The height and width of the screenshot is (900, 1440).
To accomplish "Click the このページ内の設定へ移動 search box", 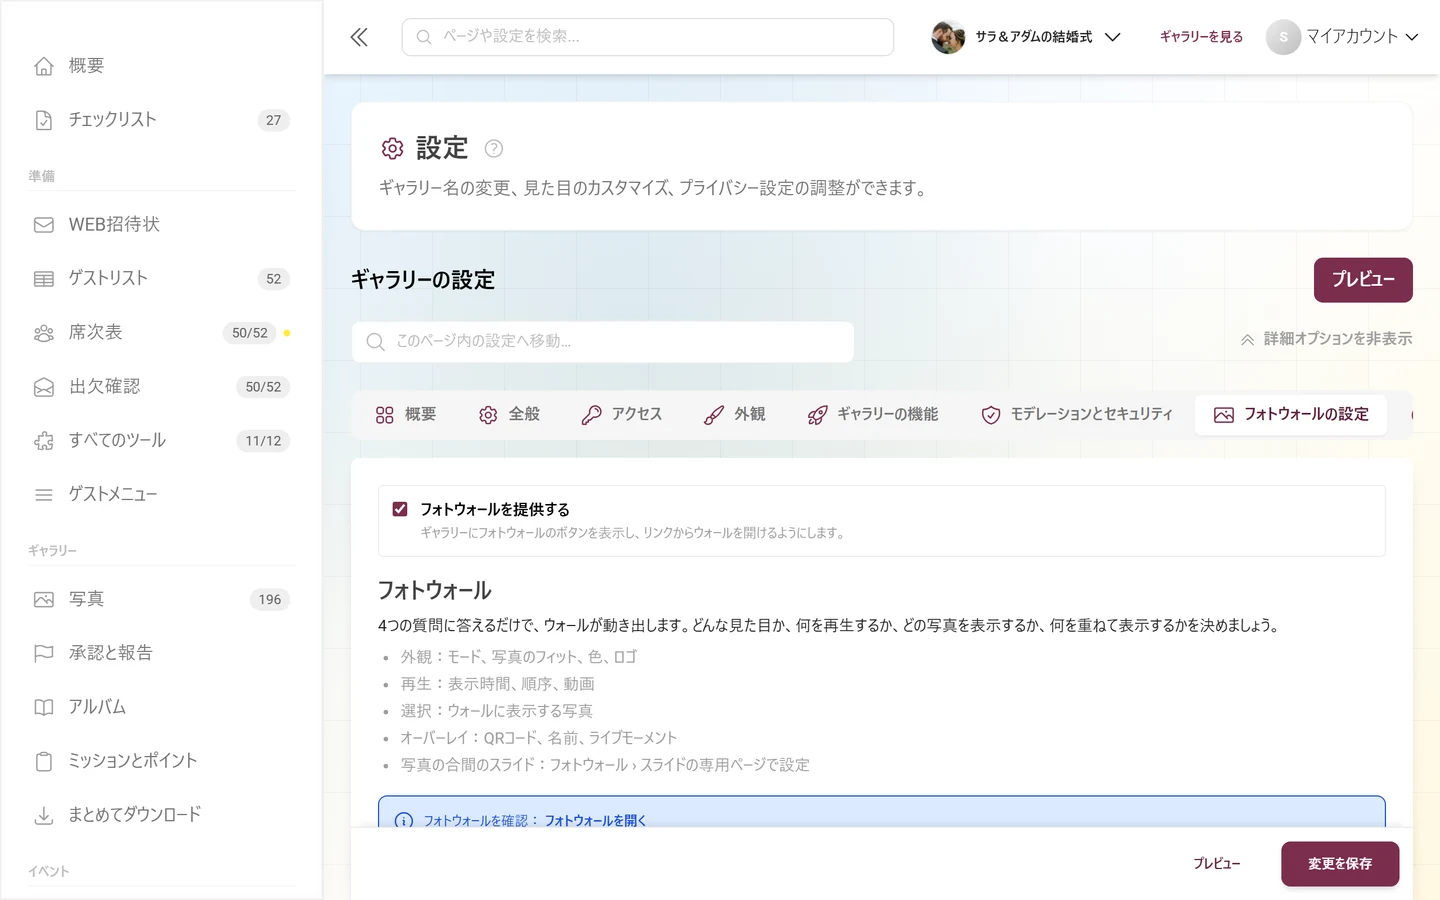I will click(x=603, y=342).
